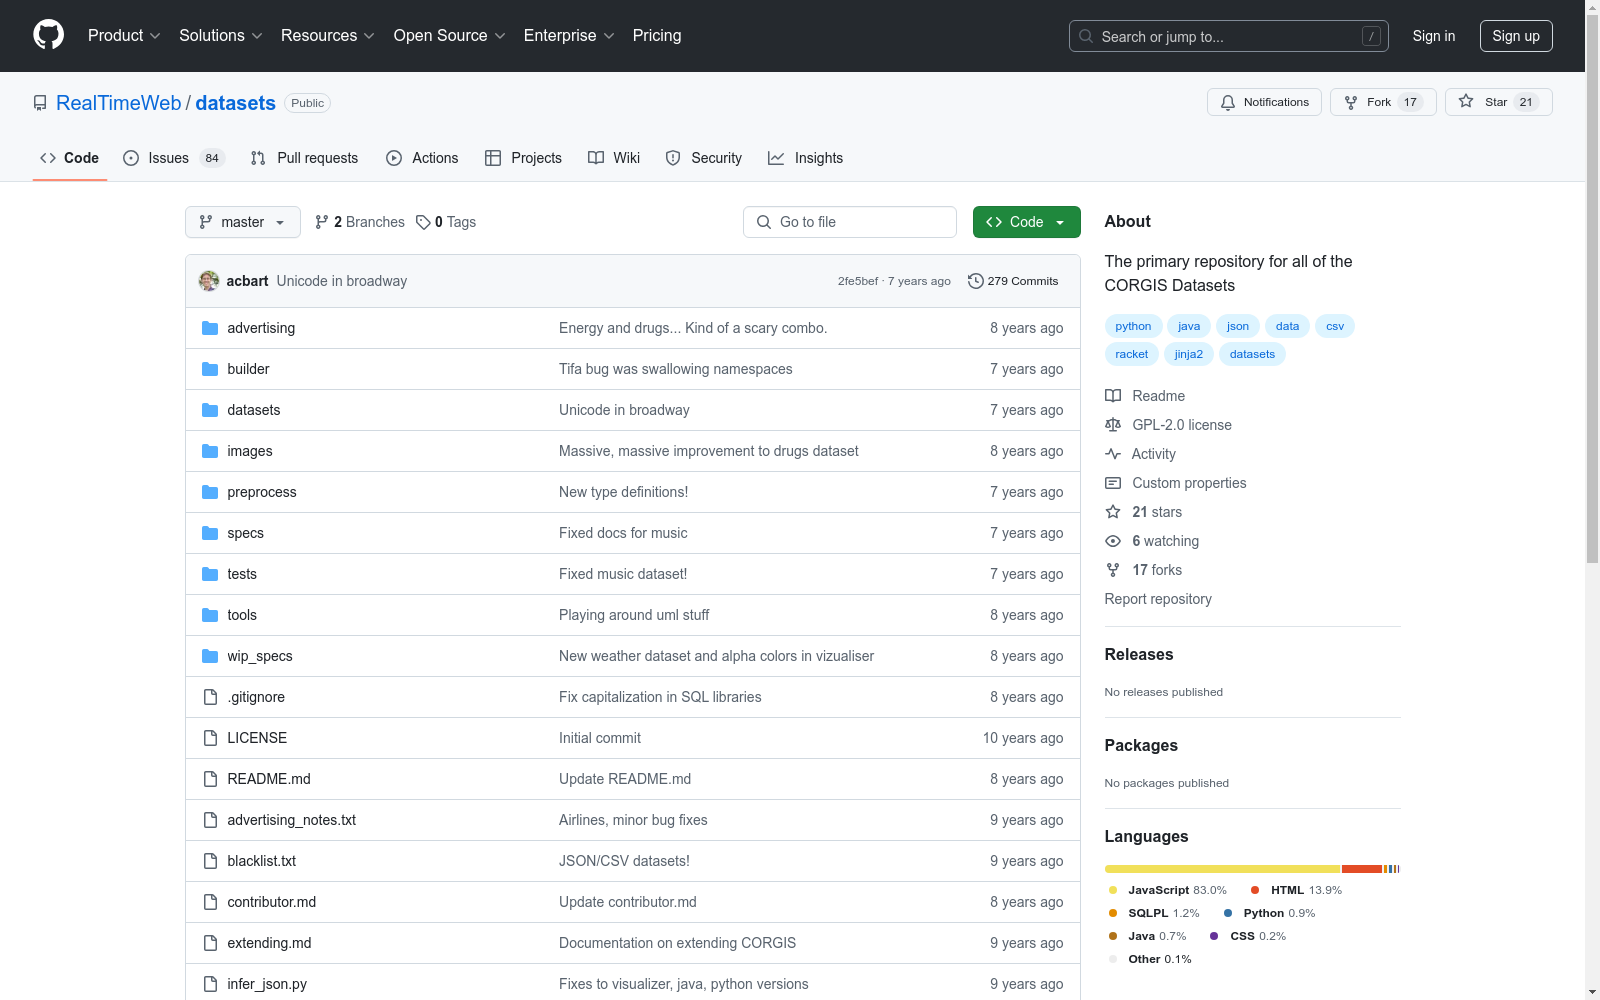1600x1000 pixels.
Task: Click the bell icon in Notifications
Action: pyautogui.click(x=1228, y=102)
